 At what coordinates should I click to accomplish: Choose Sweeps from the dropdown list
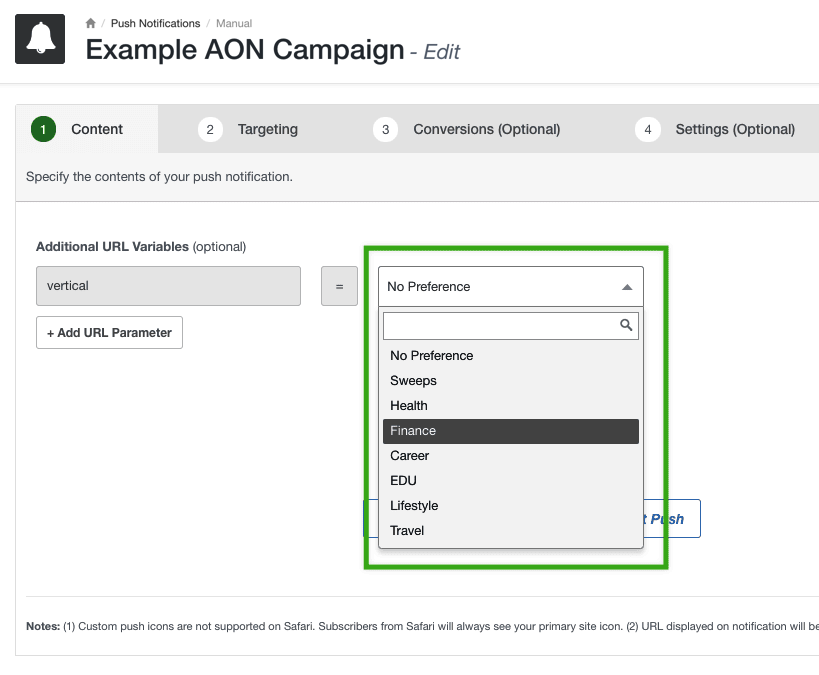[x=413, y=381]
